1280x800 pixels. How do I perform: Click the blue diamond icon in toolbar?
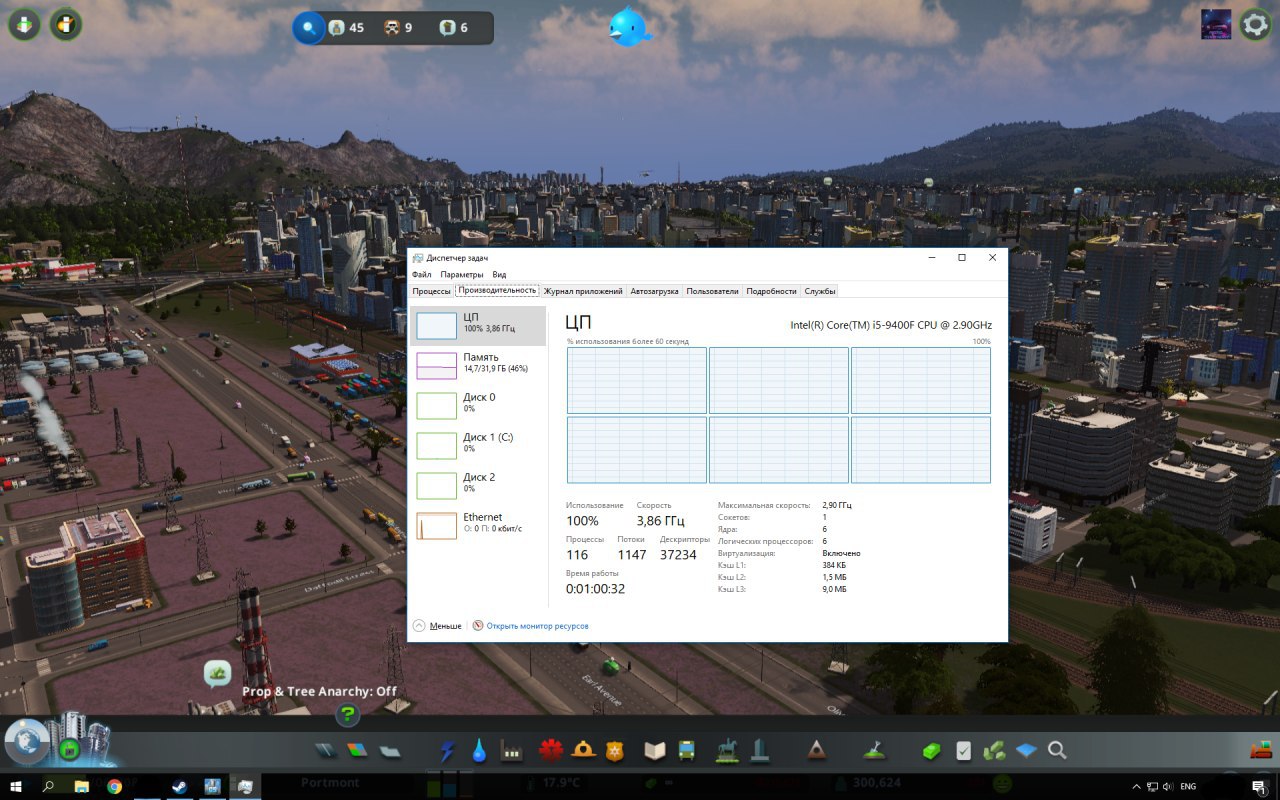click(1027, 750)
